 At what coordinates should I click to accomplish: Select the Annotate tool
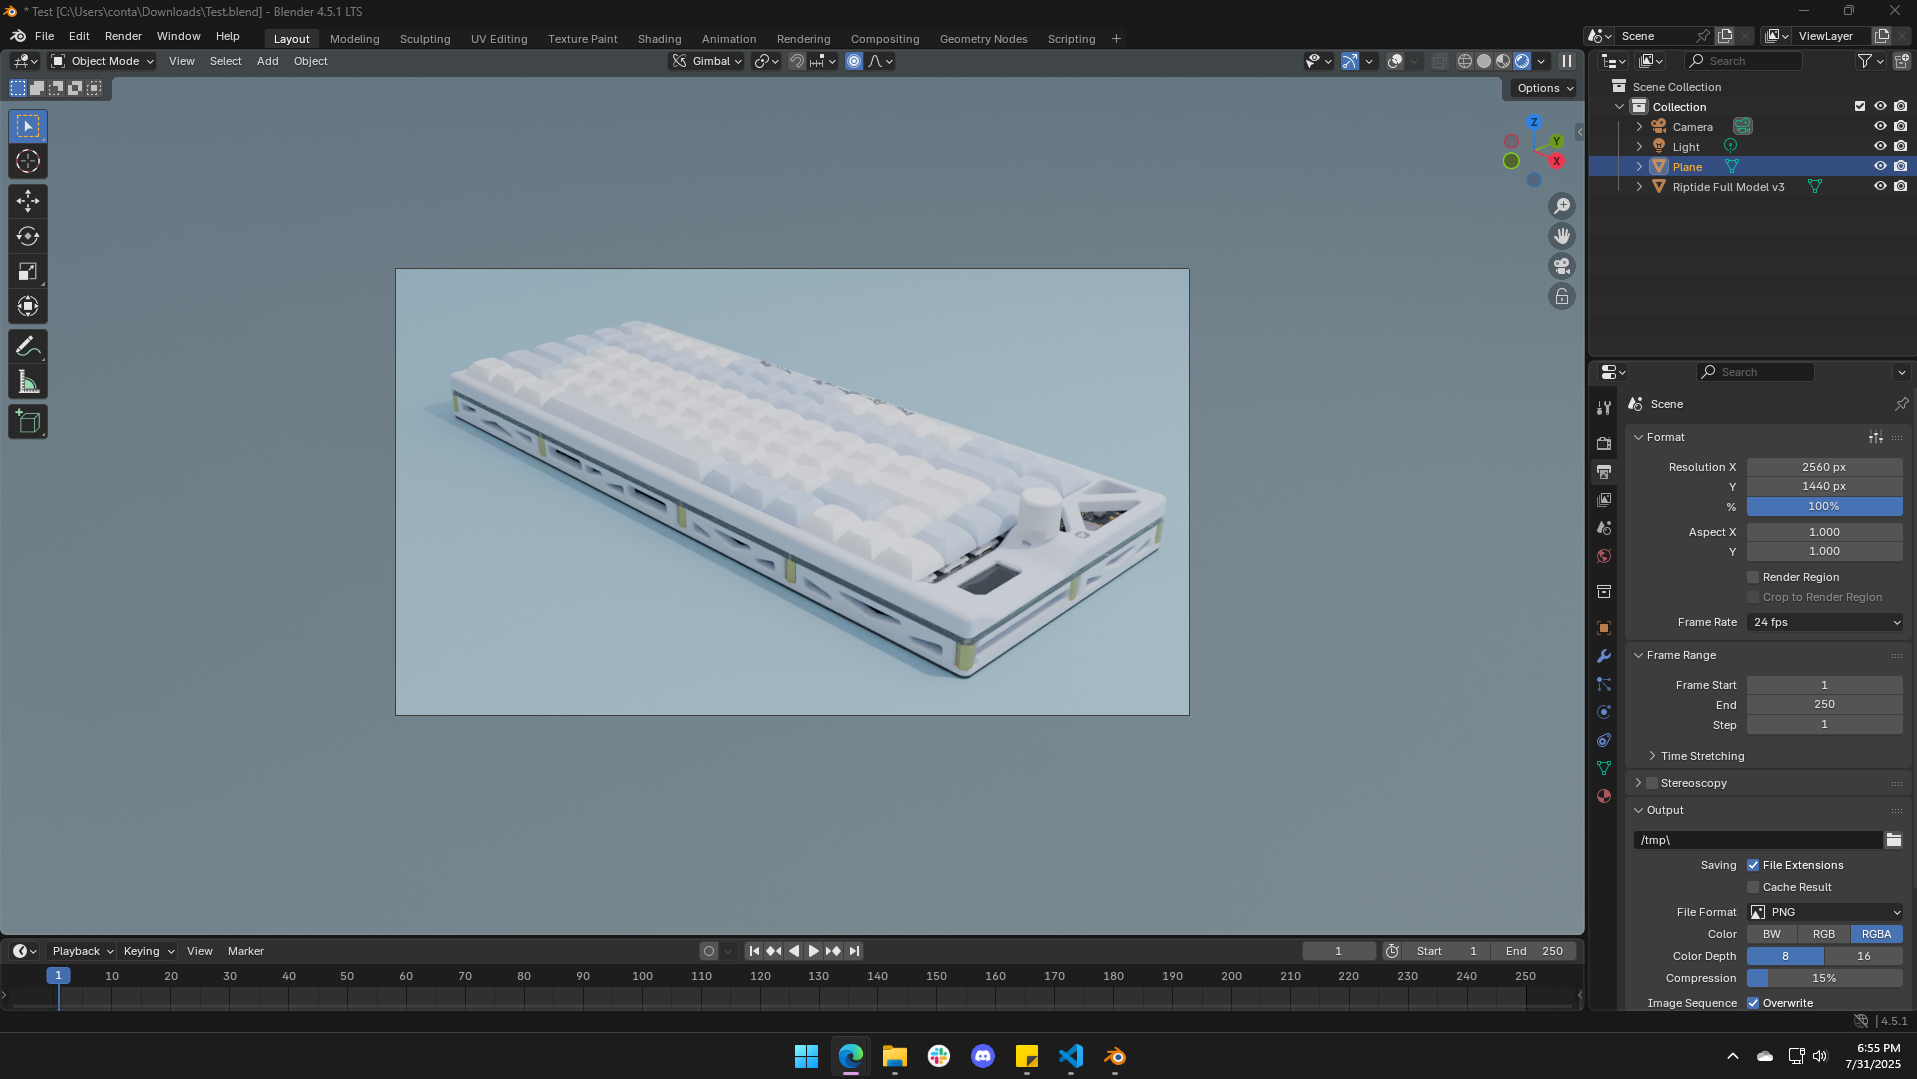[x=27, y=345]
